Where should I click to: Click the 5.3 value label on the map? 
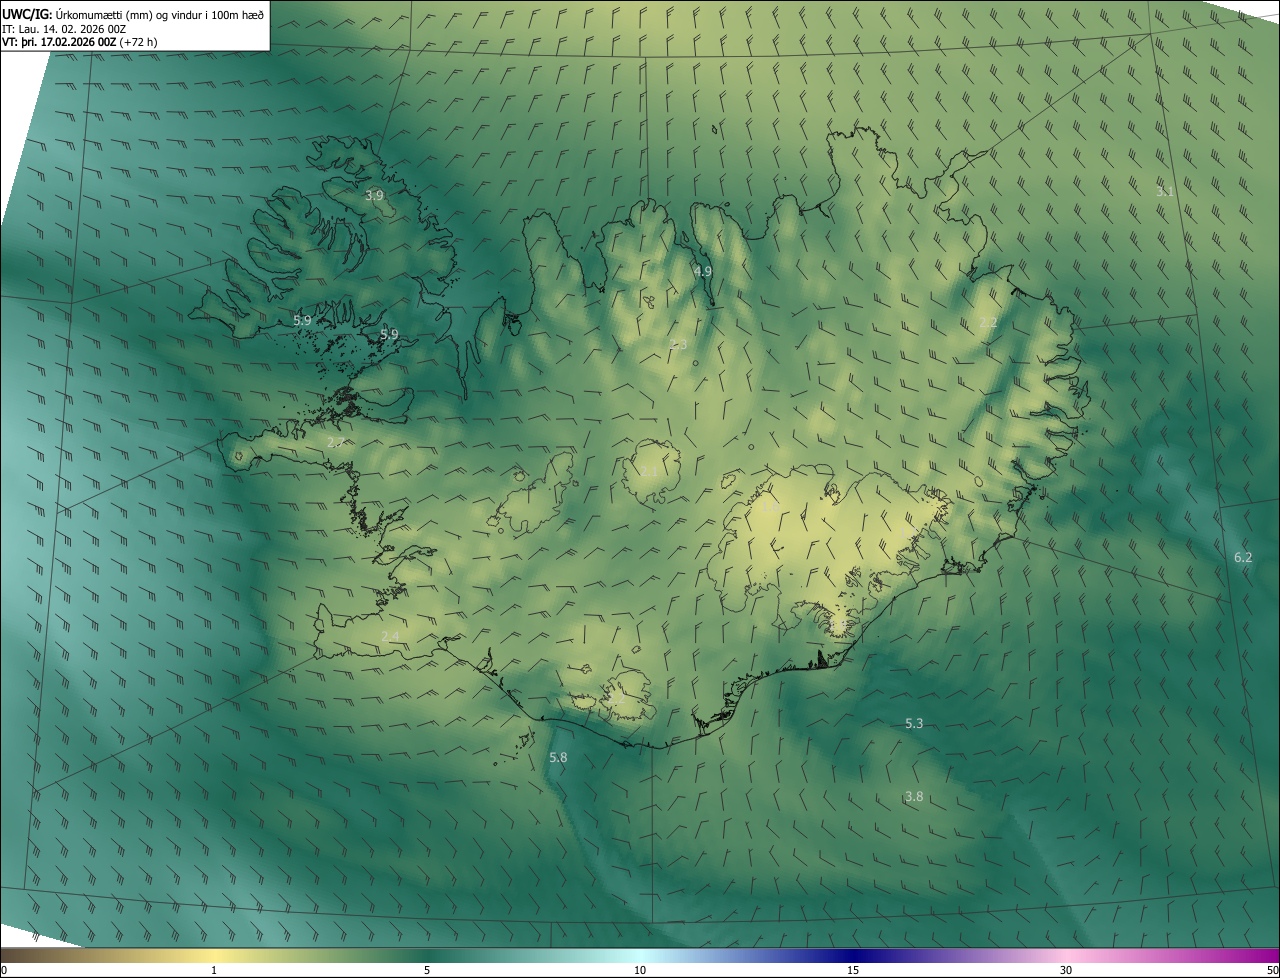914,723
